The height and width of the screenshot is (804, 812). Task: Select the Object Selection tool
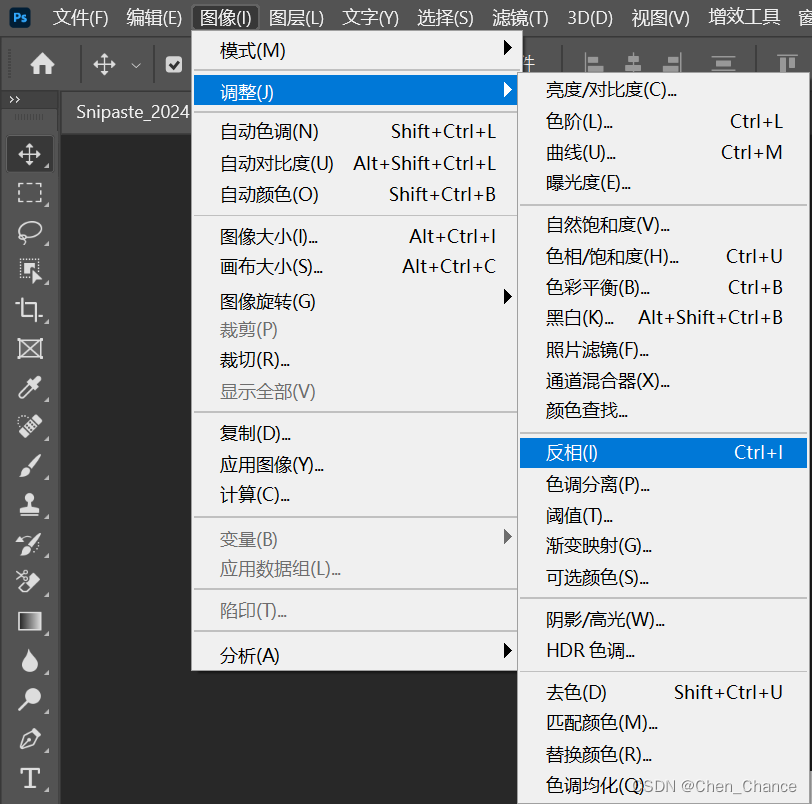tap(30, 271)
